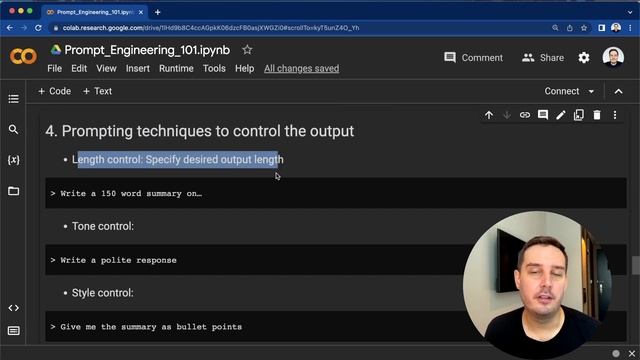Viewport: 640px width, 360px height.
Task: Open the Edit menu
Action: (x=79, y=69)
